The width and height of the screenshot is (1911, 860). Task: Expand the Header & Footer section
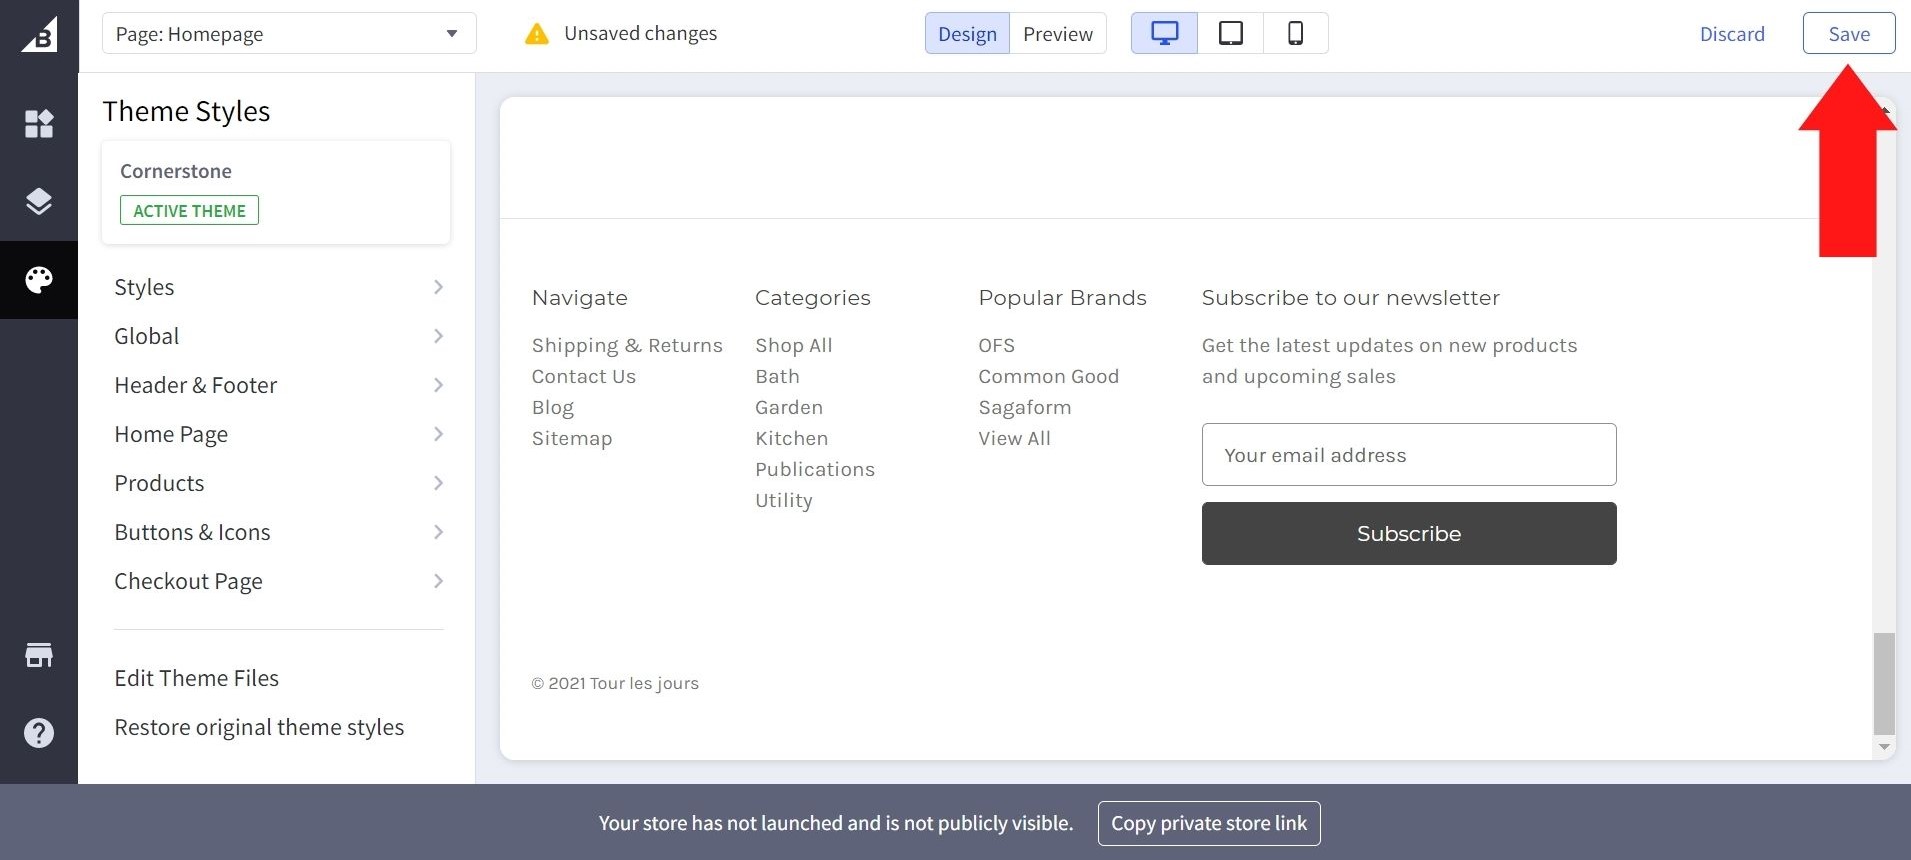[x=277, y=385]
